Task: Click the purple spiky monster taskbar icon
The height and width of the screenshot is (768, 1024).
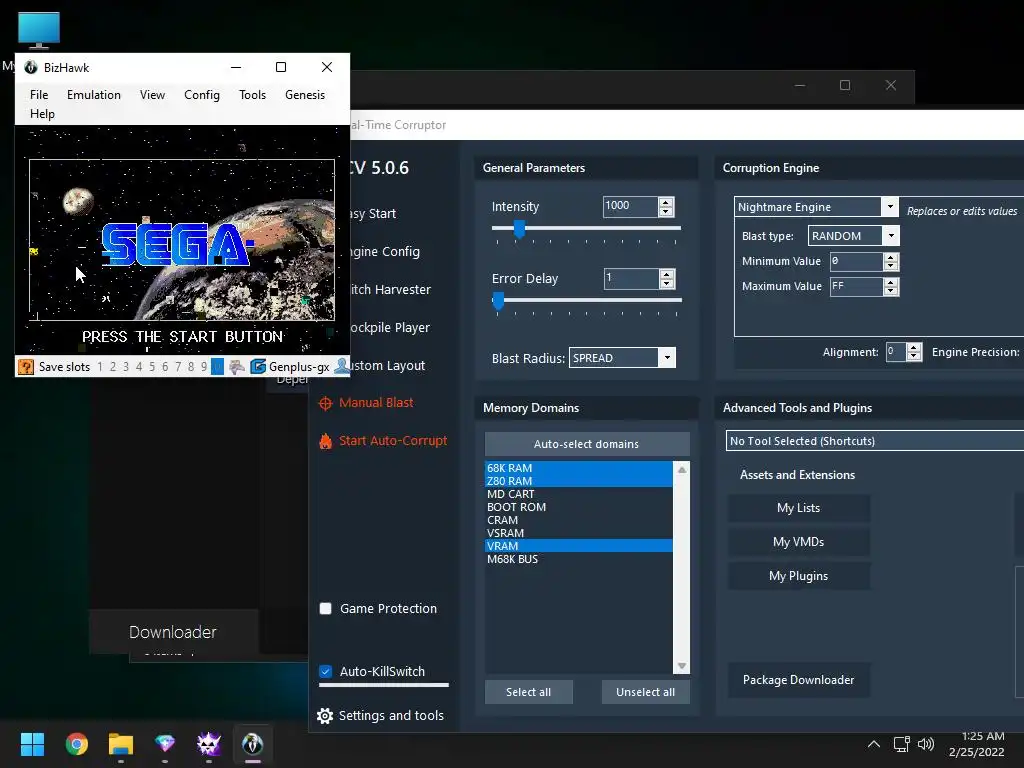Action: coord(209,744)
